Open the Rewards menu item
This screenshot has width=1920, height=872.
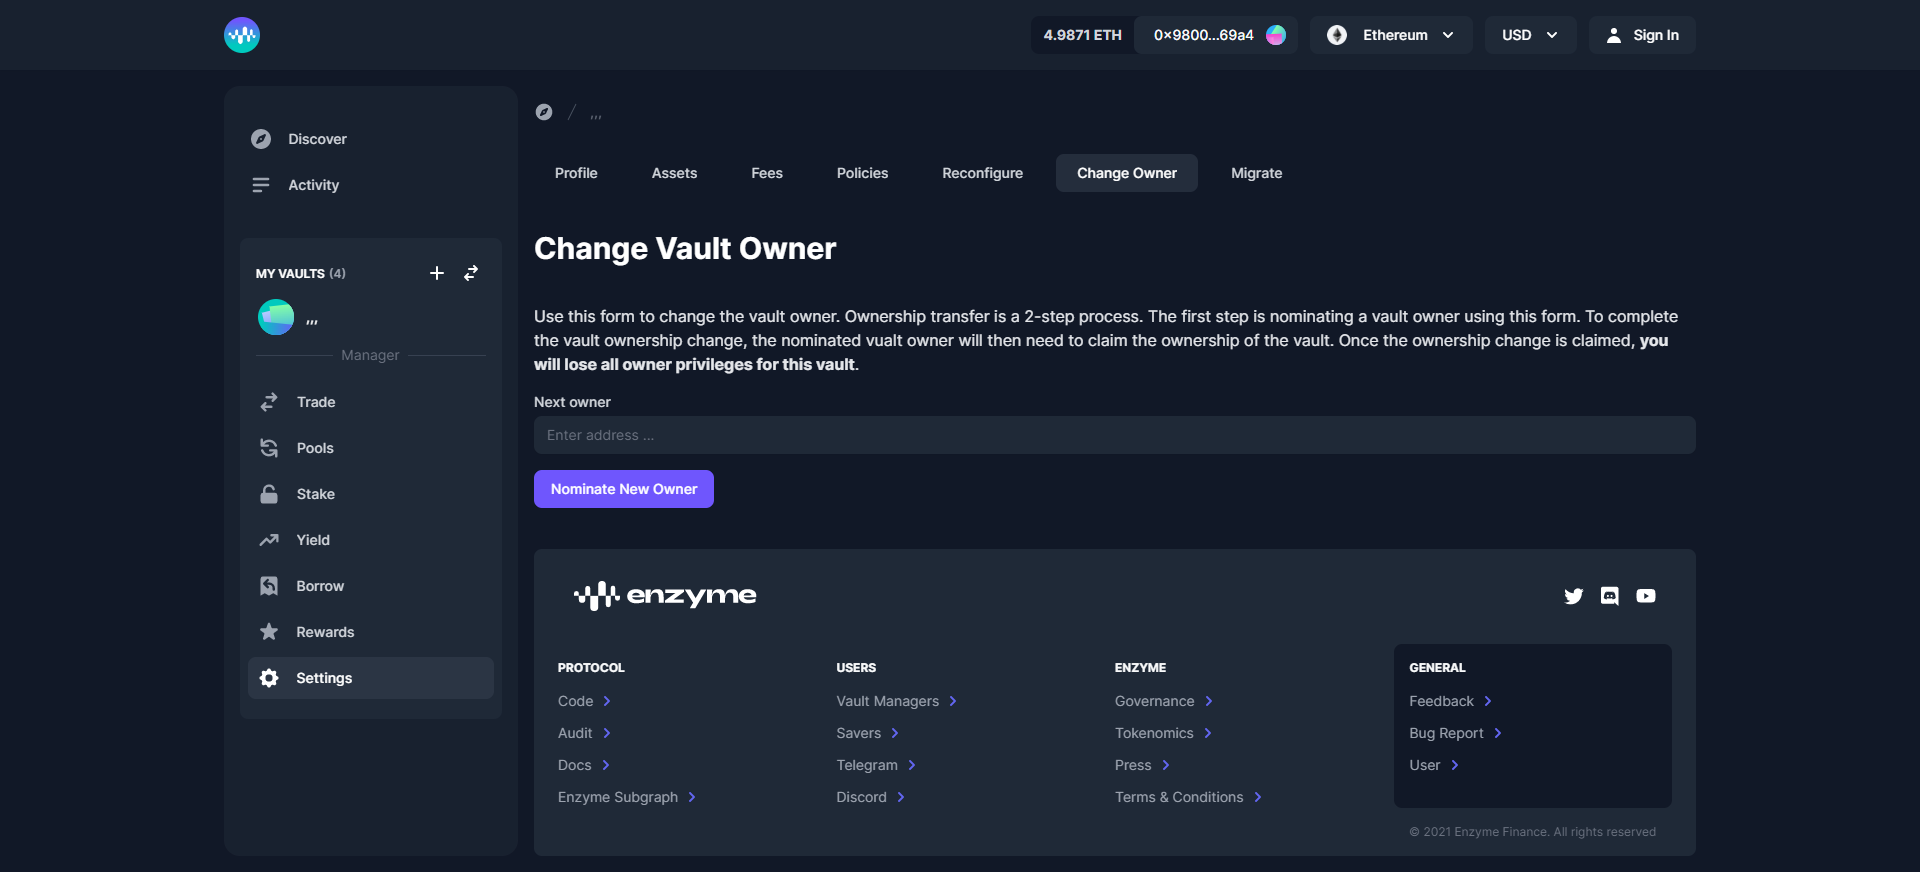(371, 632)
